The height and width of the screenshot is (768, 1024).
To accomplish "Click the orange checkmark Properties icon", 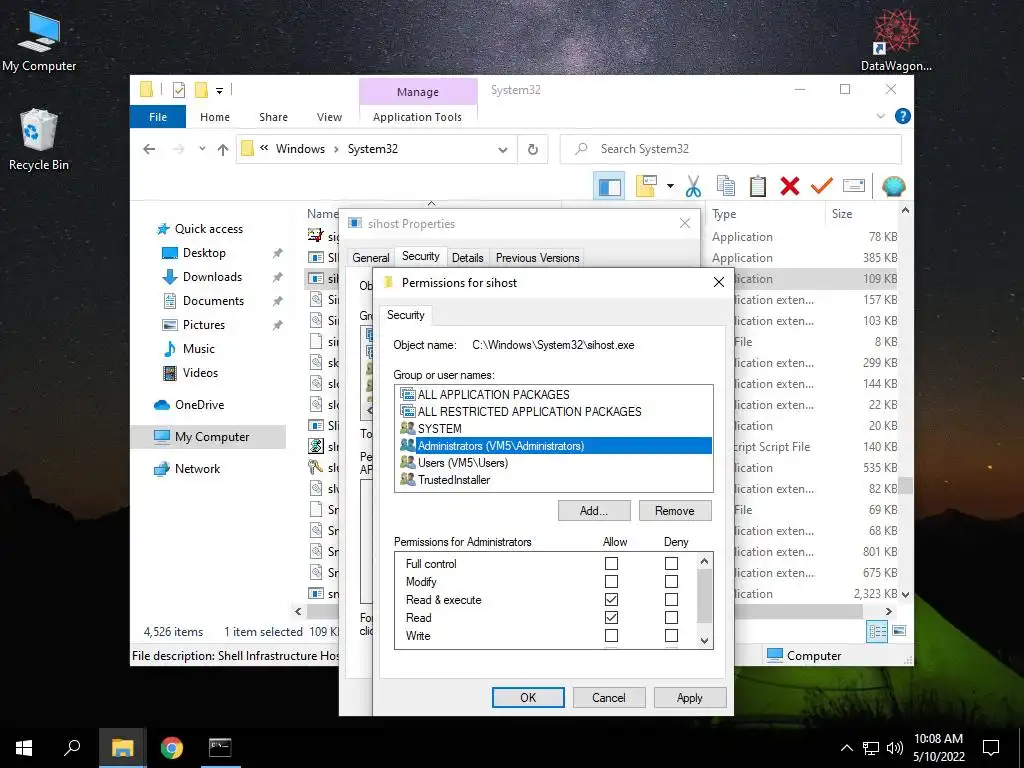I will coord(822,186).
